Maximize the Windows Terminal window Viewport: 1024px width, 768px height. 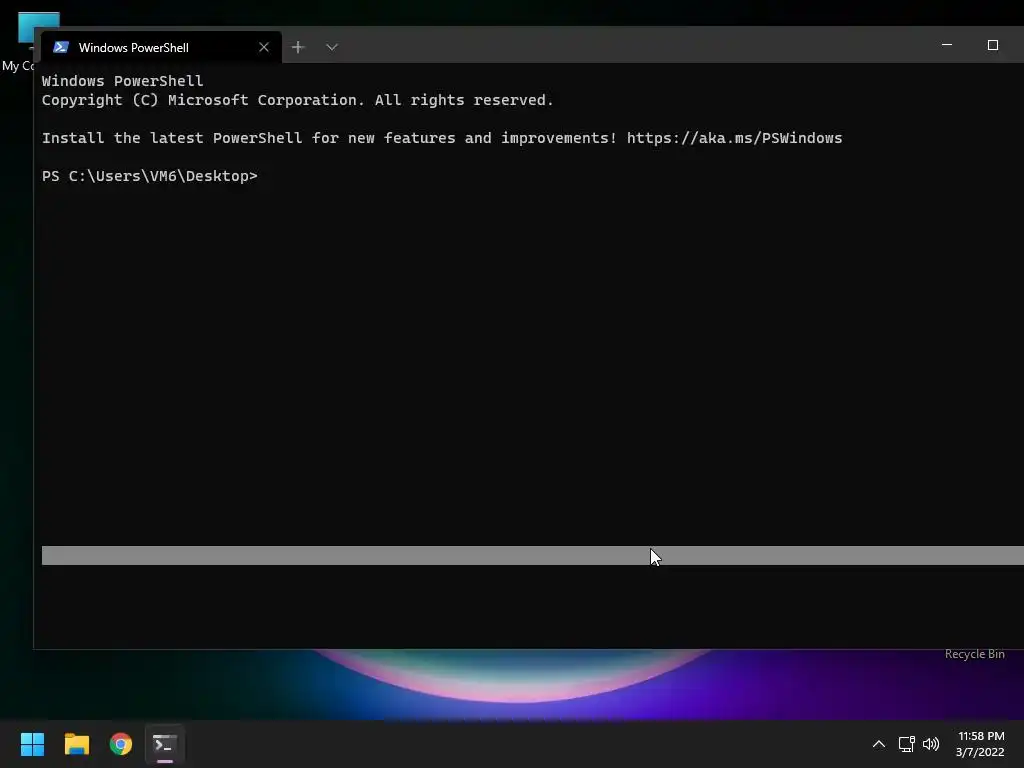click(x=993, y=45)
